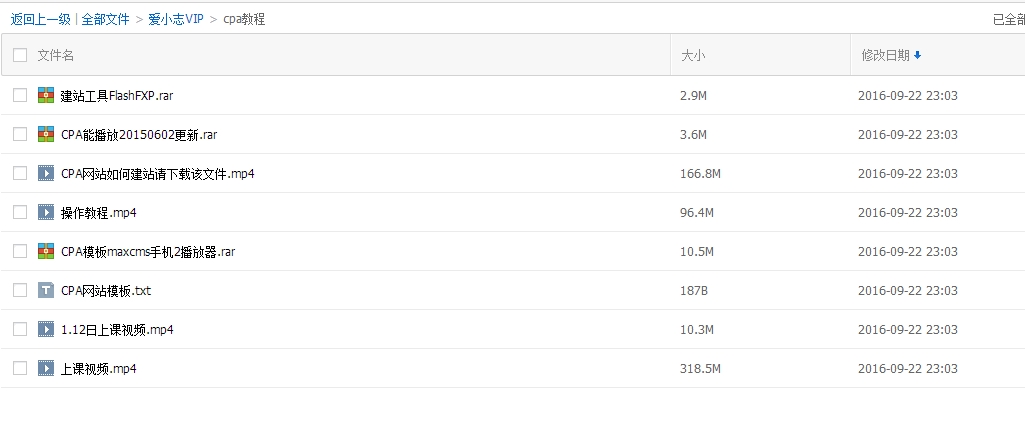The image size is (1025, 428).
Task: Open CPA模板maxcms手机2播放器.rar file name
Action: (x=148, y=251)
